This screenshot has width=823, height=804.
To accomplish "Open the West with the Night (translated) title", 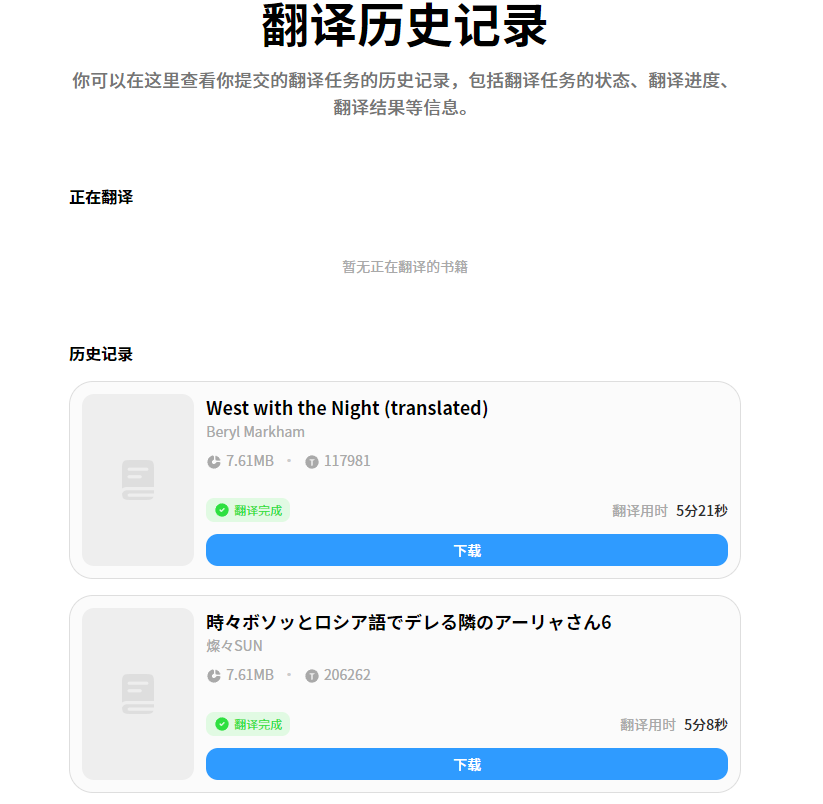I will pos(347,408).
